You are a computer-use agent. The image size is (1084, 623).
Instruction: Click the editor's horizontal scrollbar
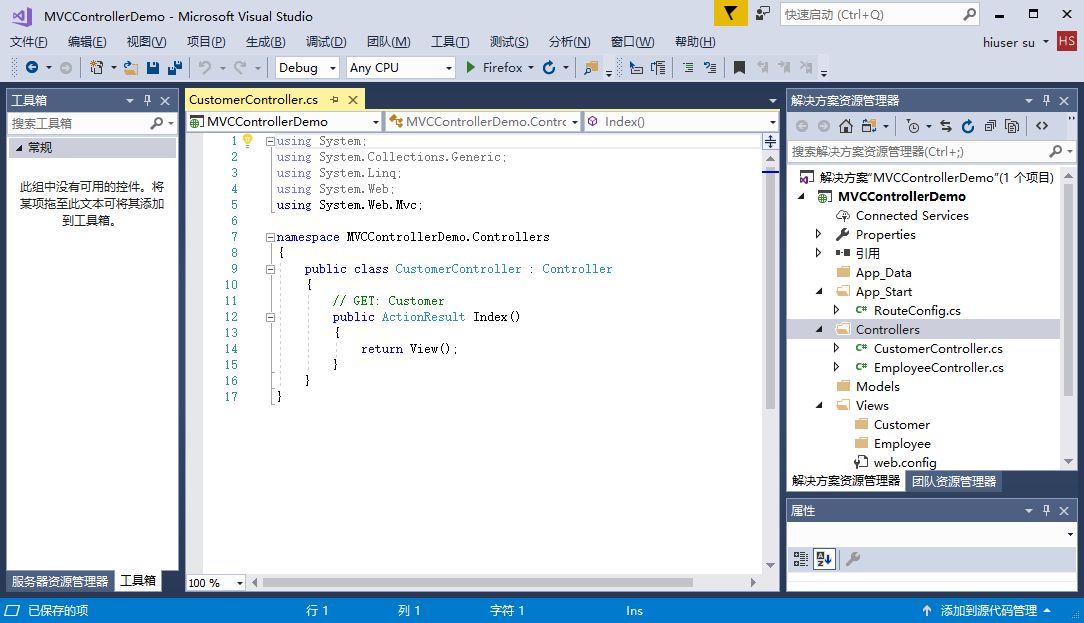click(476, 582)
